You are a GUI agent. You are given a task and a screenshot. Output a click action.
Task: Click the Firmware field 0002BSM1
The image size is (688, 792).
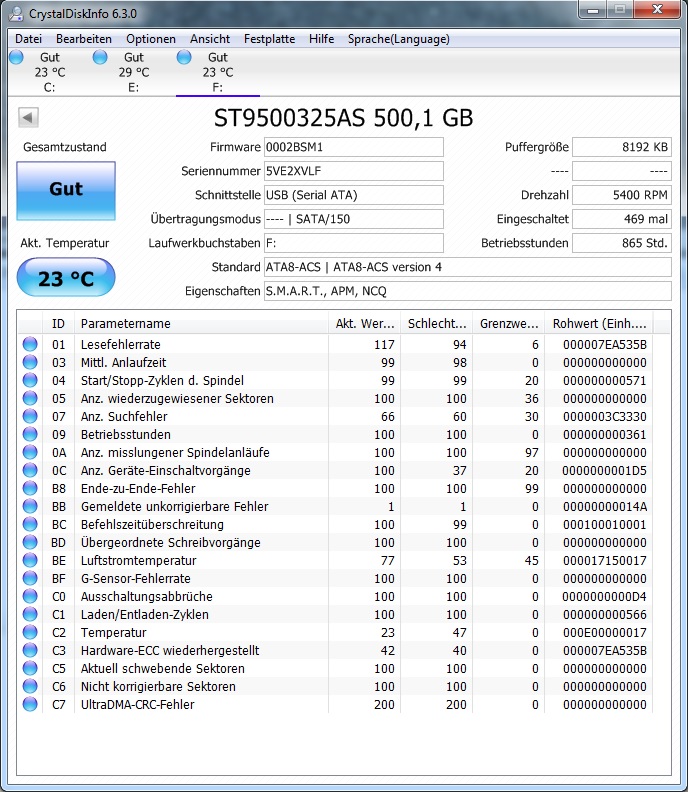tap(354, 147)
